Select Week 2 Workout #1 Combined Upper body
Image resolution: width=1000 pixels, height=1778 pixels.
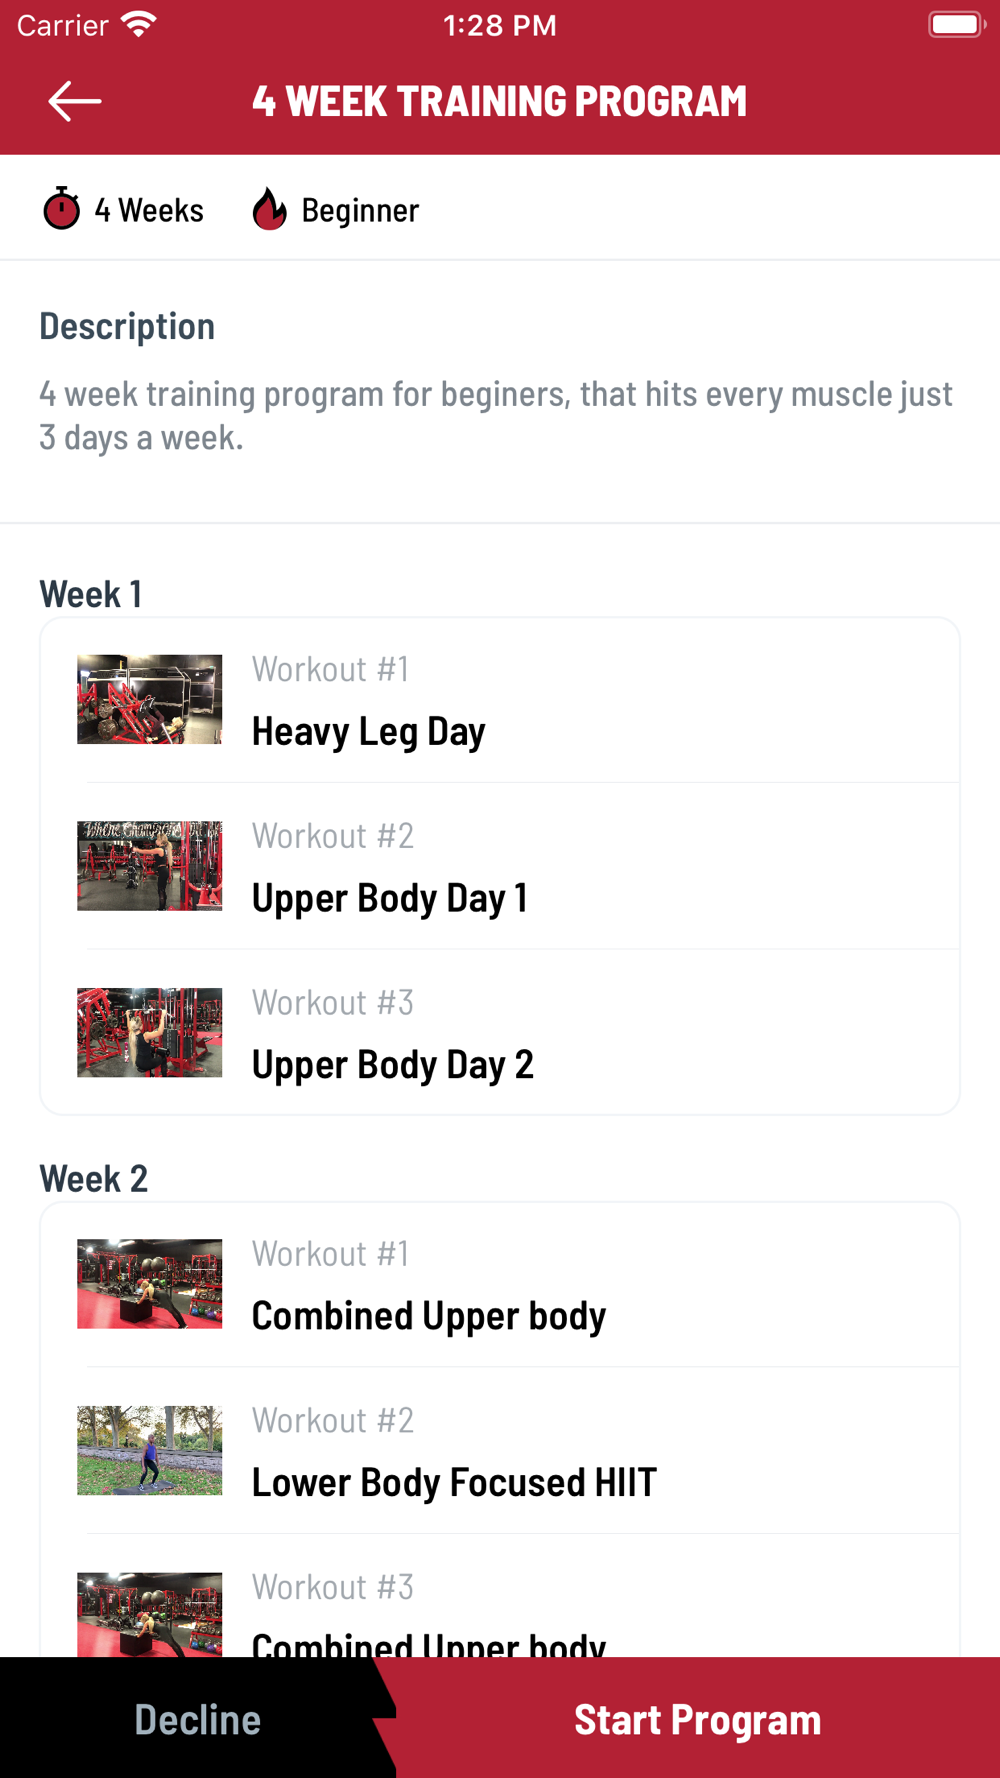pos(500,1285)
